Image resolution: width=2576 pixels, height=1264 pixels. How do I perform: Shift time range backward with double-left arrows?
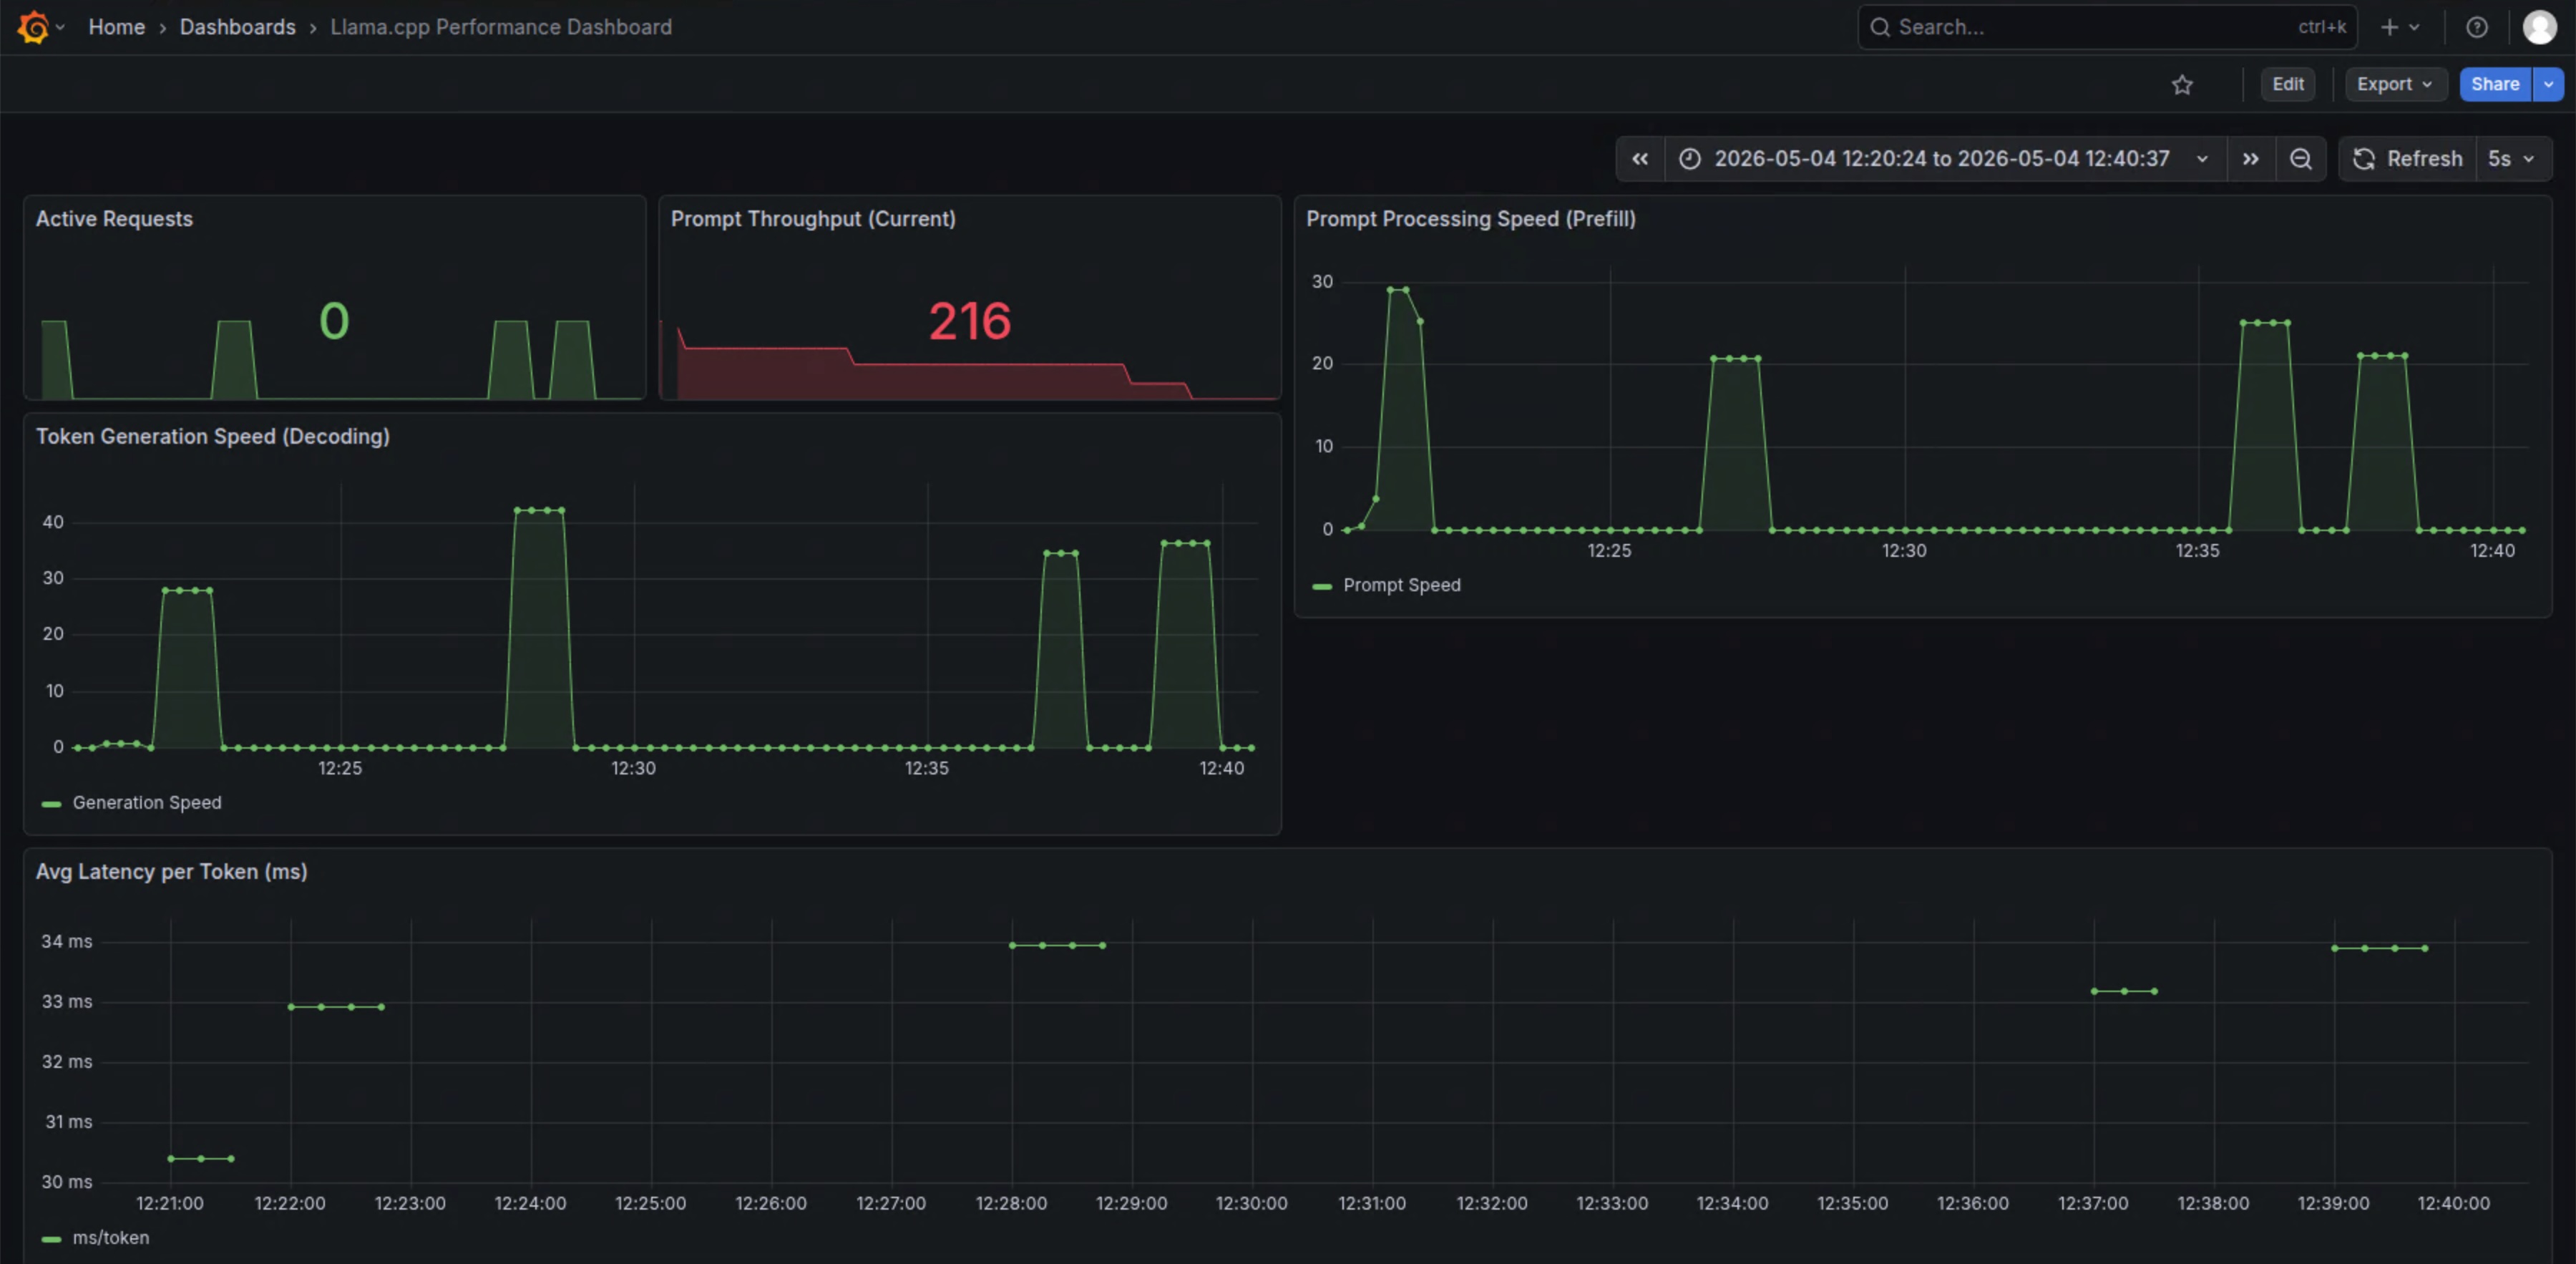(1640, 159)
